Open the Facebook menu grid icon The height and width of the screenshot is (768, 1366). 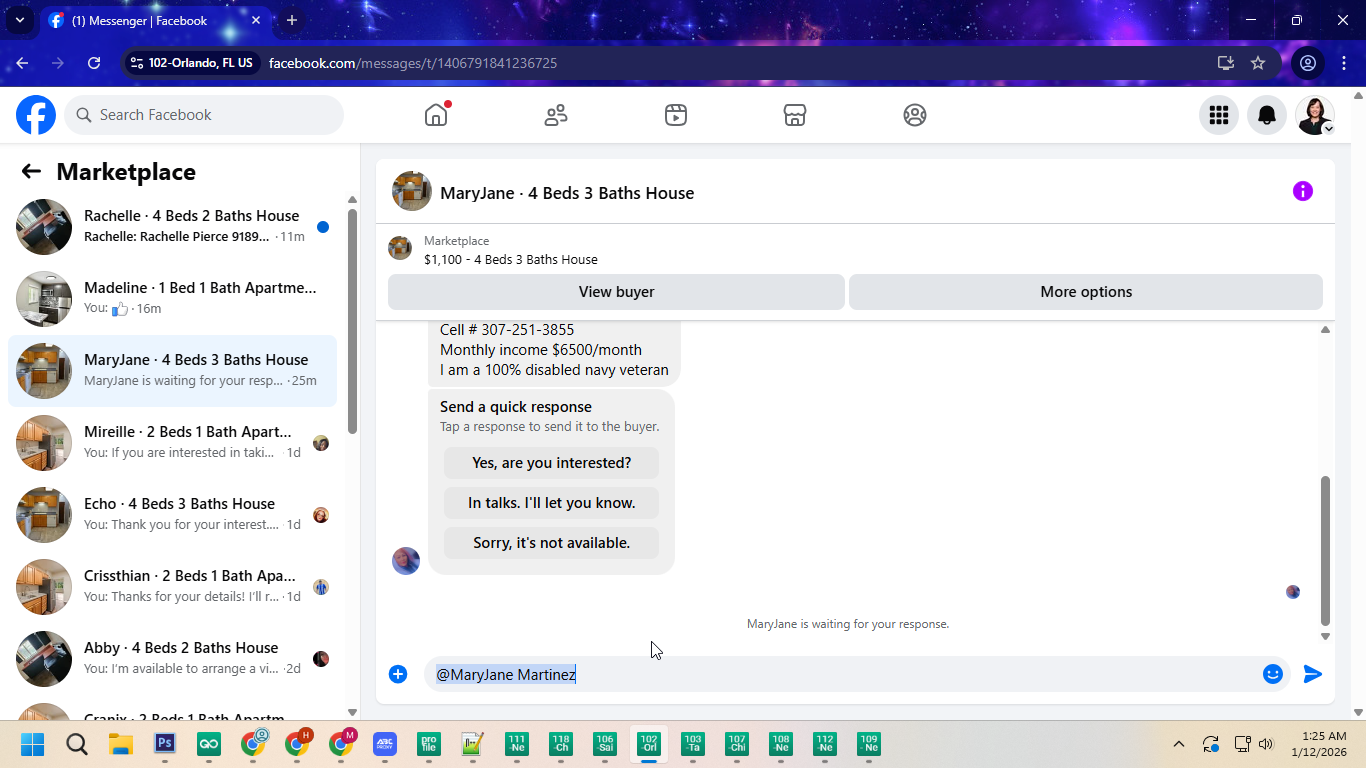[x=1219, y=115]
